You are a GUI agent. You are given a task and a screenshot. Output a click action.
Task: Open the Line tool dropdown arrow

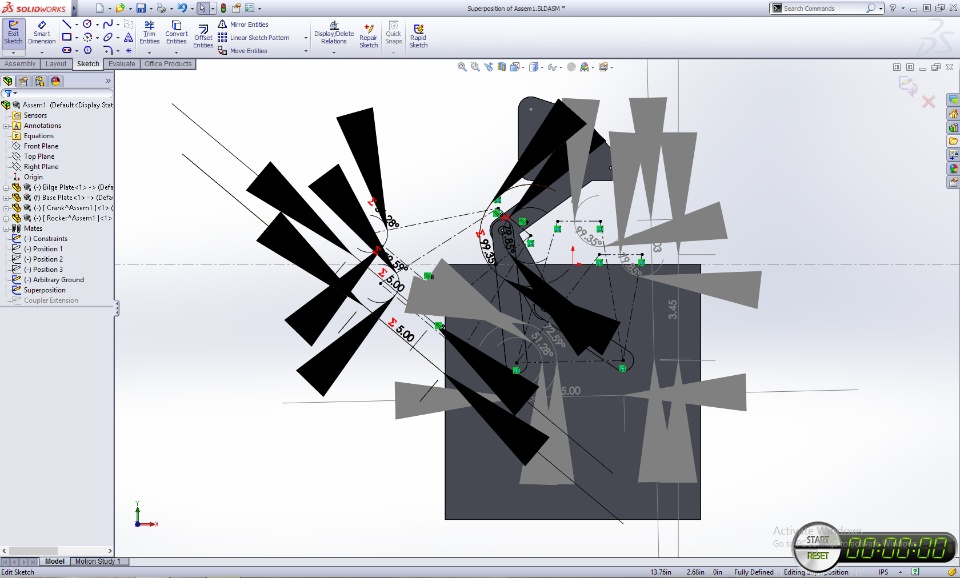click(x=76, y=24)
